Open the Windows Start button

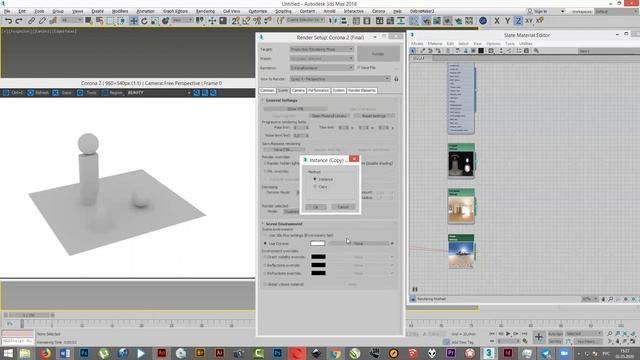click(8, 353)
